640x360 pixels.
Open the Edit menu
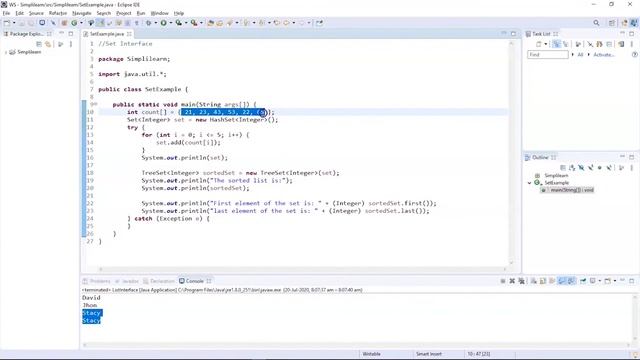pos(20,13)
